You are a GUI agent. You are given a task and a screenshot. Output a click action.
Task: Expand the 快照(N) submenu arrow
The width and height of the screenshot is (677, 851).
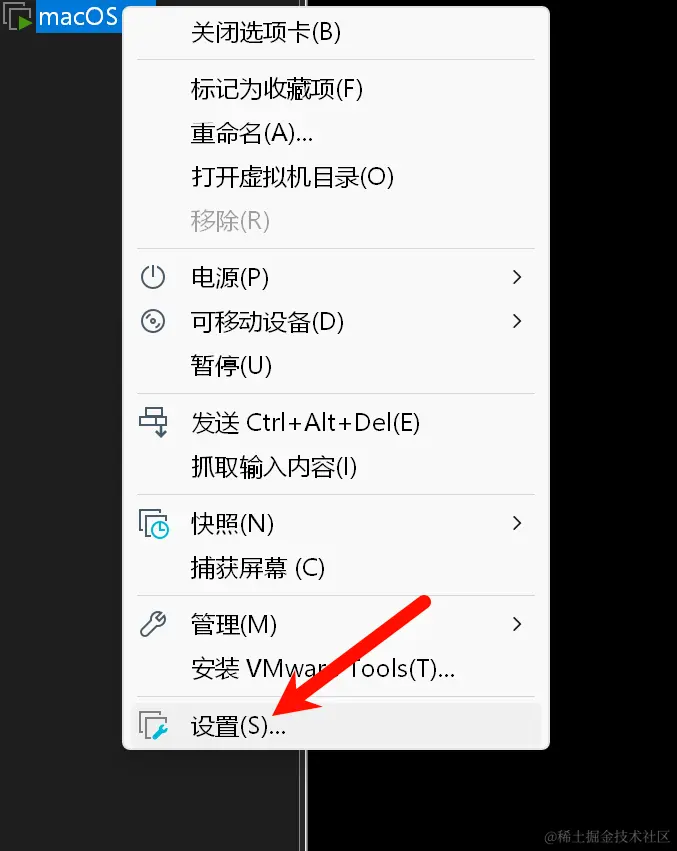pyautogui.click(x=517, y=523)
